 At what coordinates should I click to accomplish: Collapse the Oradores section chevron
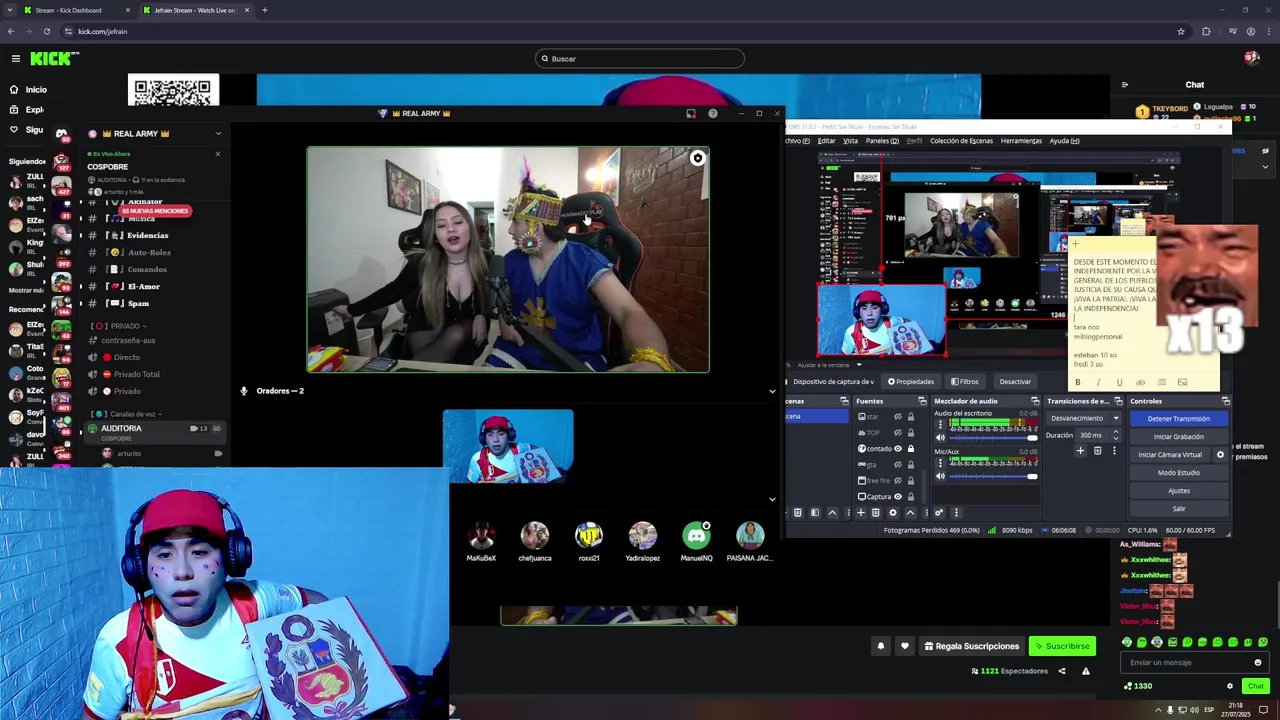tap(772, 391)
